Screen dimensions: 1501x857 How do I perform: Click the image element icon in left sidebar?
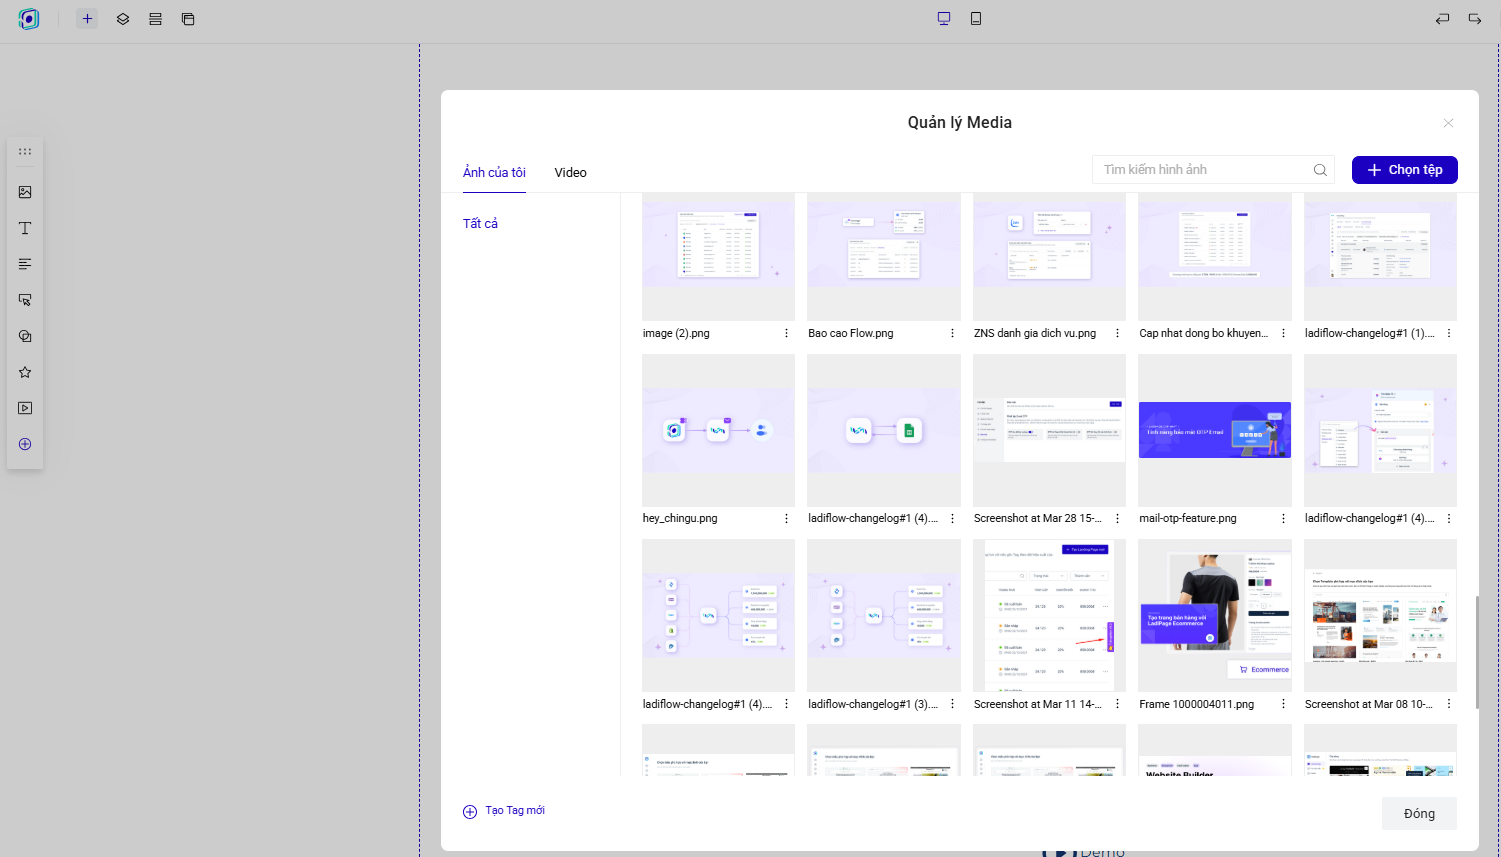click(25, 192)
